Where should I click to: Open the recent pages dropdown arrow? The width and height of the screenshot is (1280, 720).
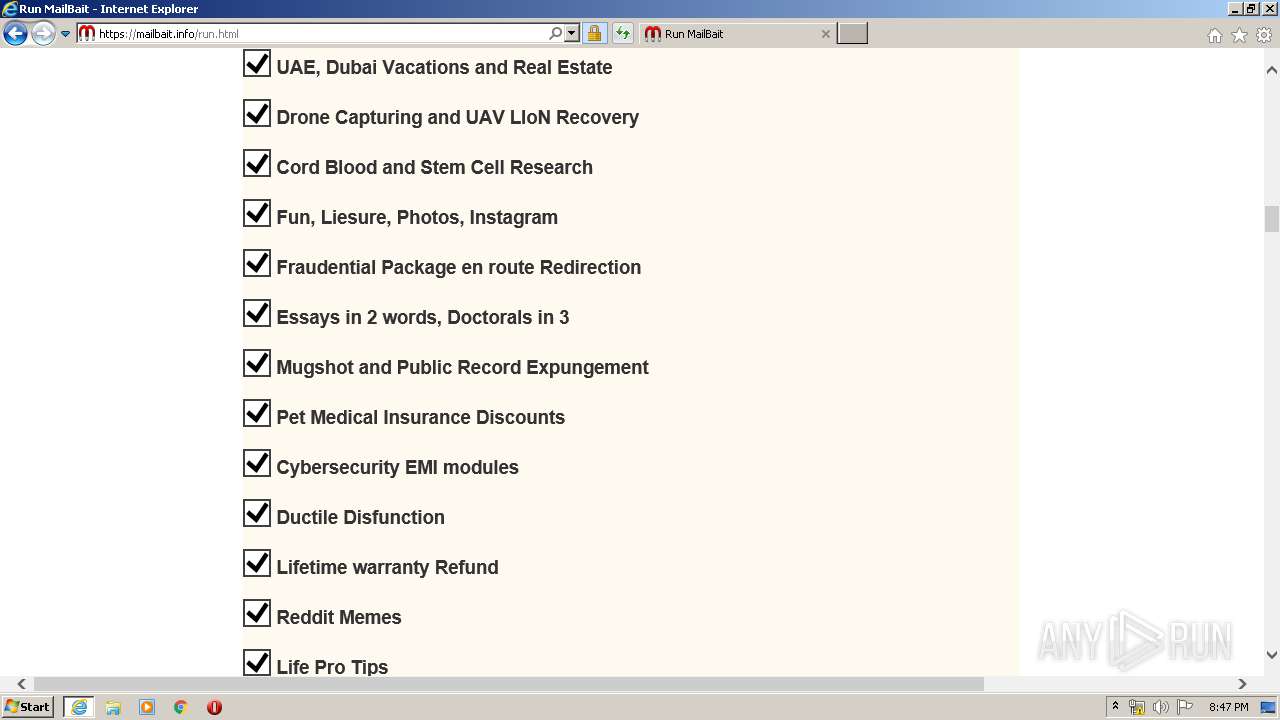click(65, 34)
